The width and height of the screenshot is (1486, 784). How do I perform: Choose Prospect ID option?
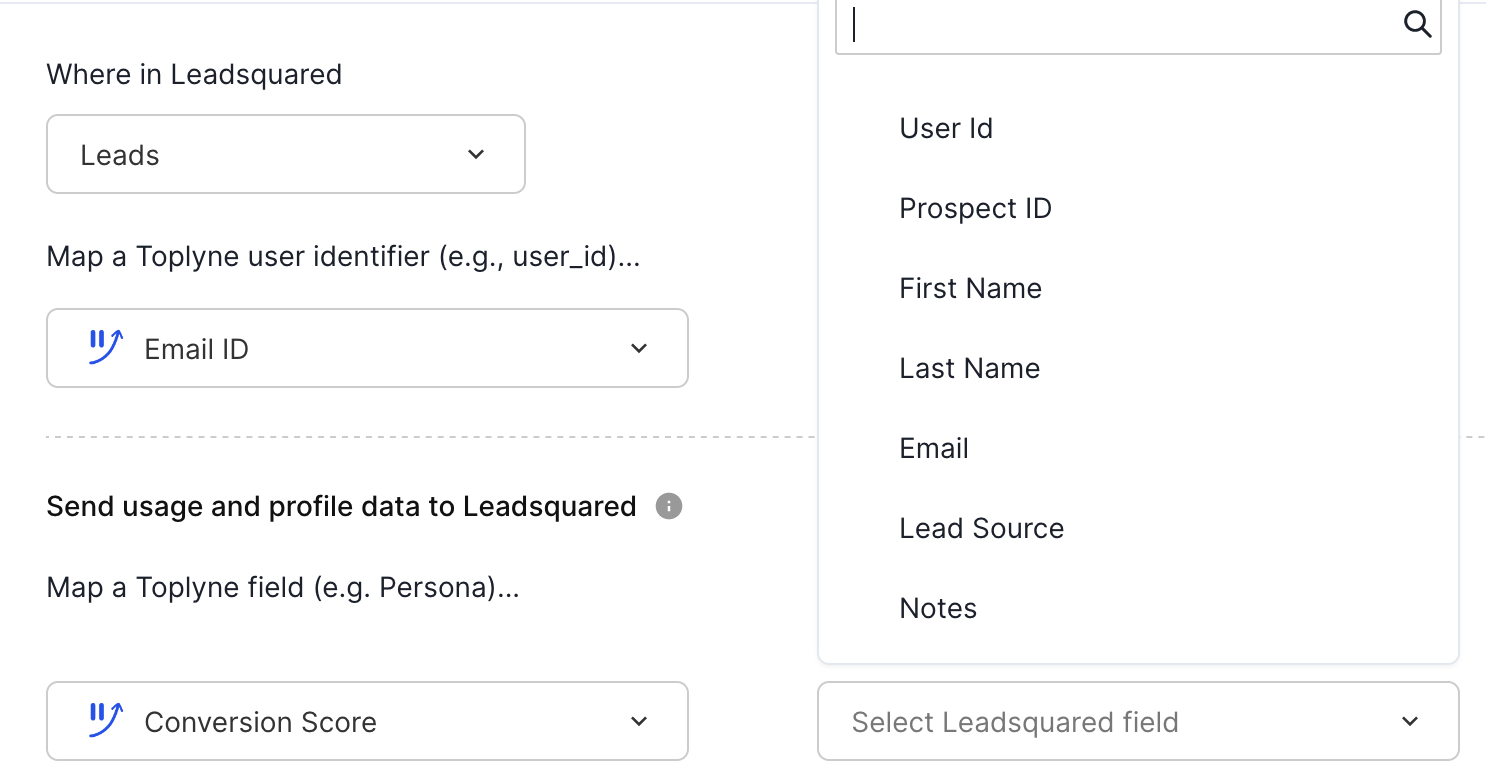pyautogui.click(x=975, y=209)
